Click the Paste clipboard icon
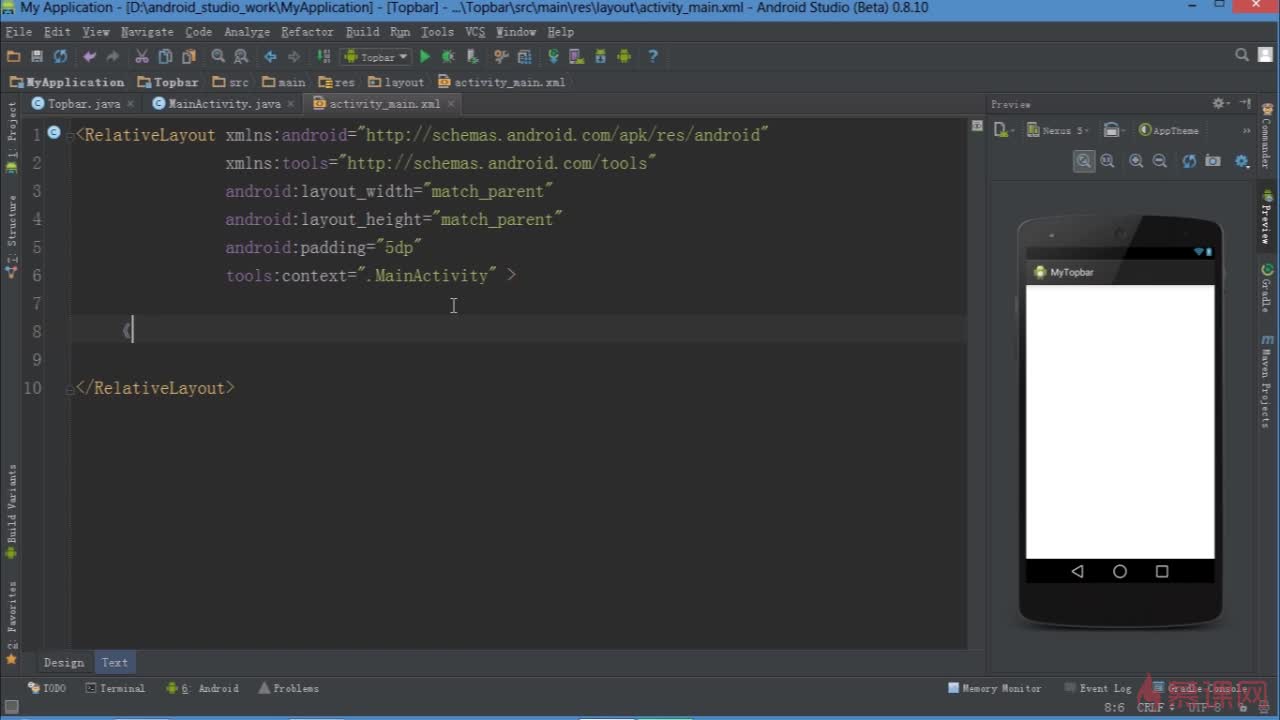 pyautogui.click(x=188, y=56)
